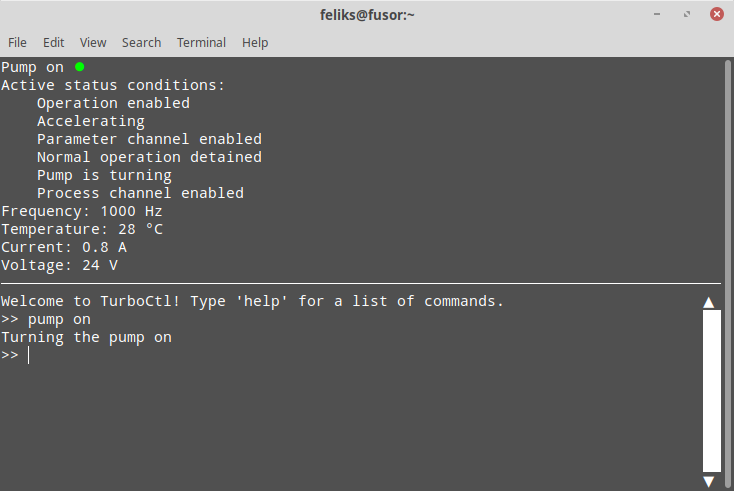Click the window title 'feliks@fusor:~'
The image size is (734, 491).
click(x=367, y=15)
